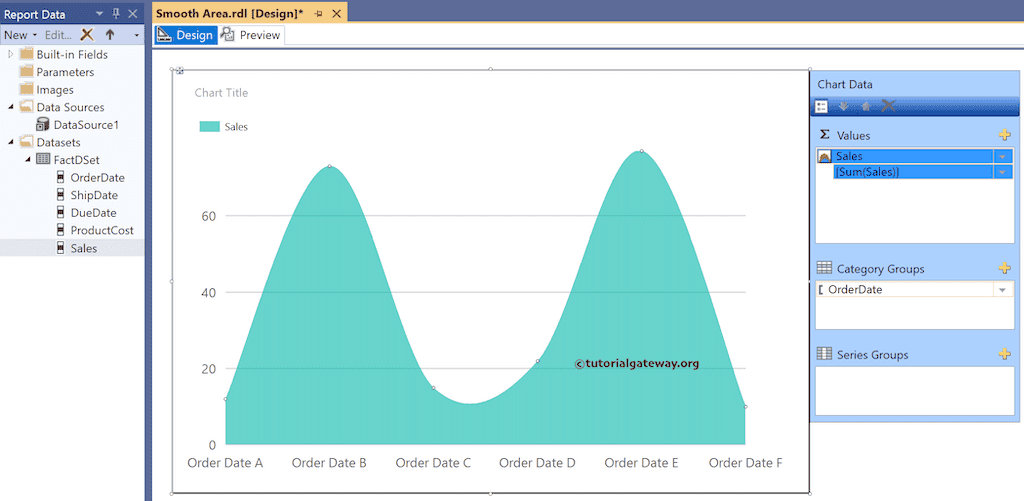Select the OrderDate field icon
Image resolution: width=1024 pixels, height=501 pixels.
click(61, 177)
